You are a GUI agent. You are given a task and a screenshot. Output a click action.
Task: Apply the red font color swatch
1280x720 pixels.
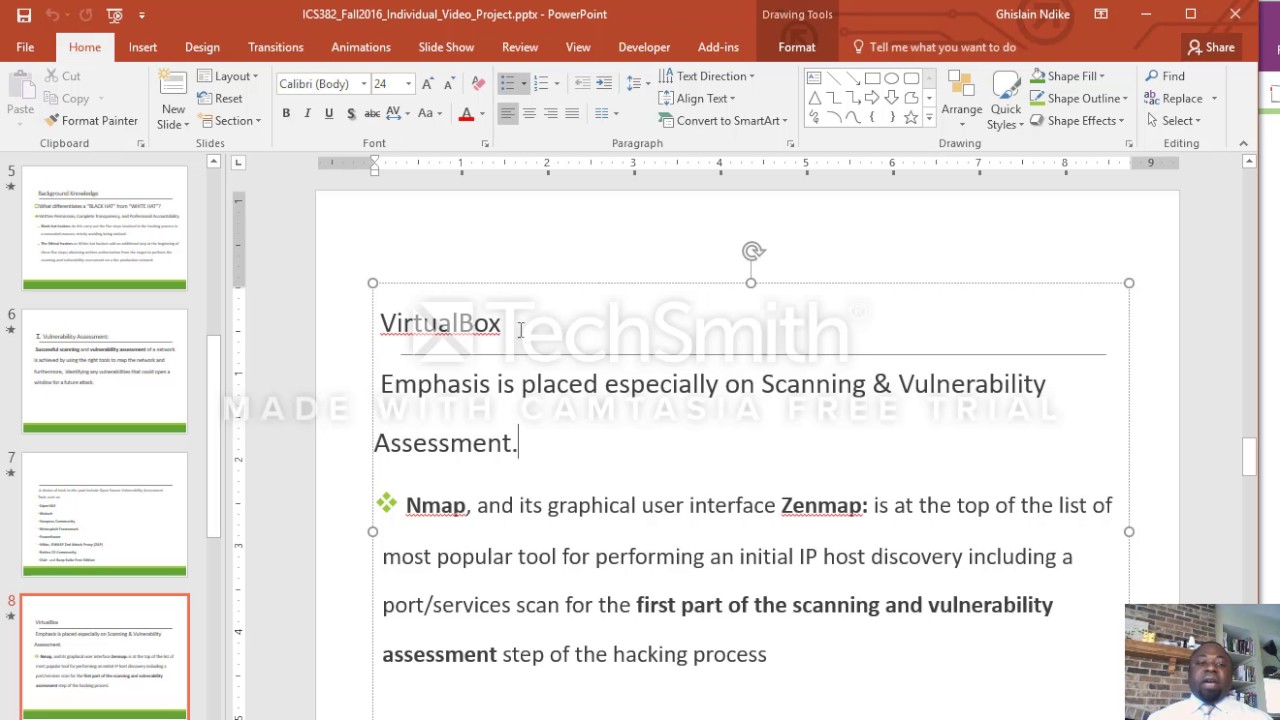click(466, 114)
